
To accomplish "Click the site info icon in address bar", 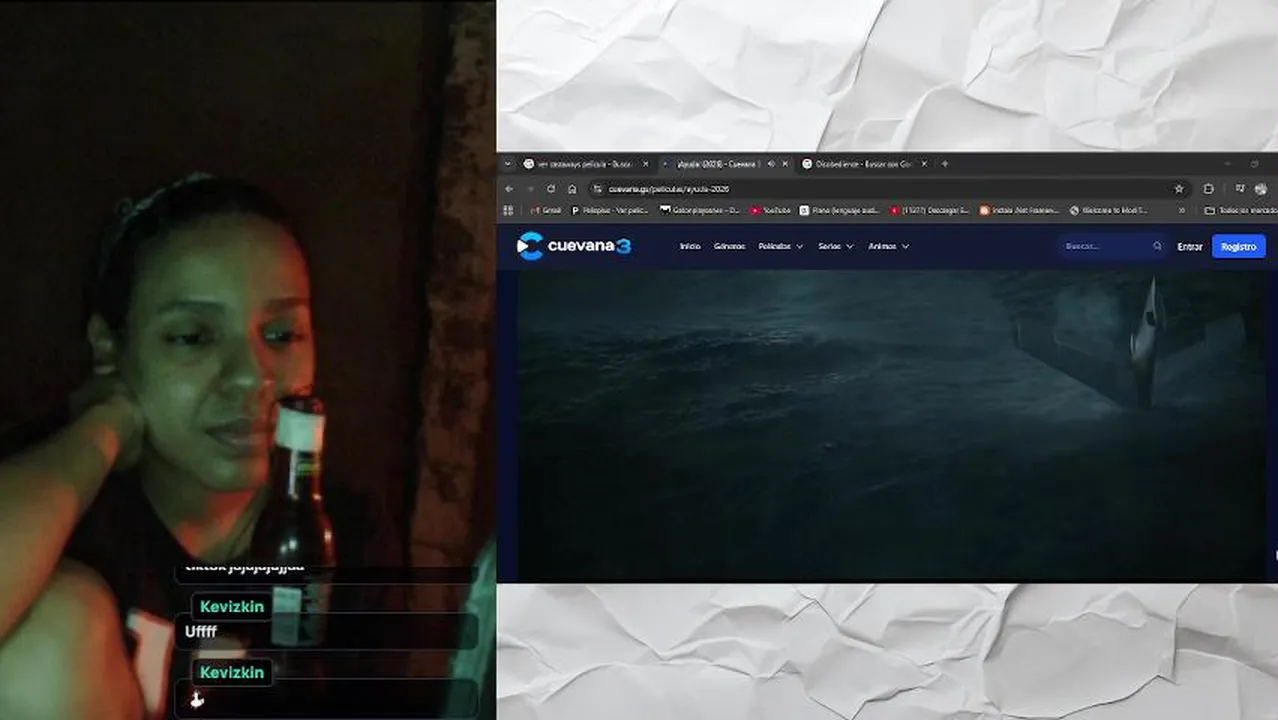I will click(x=597, y=189).
